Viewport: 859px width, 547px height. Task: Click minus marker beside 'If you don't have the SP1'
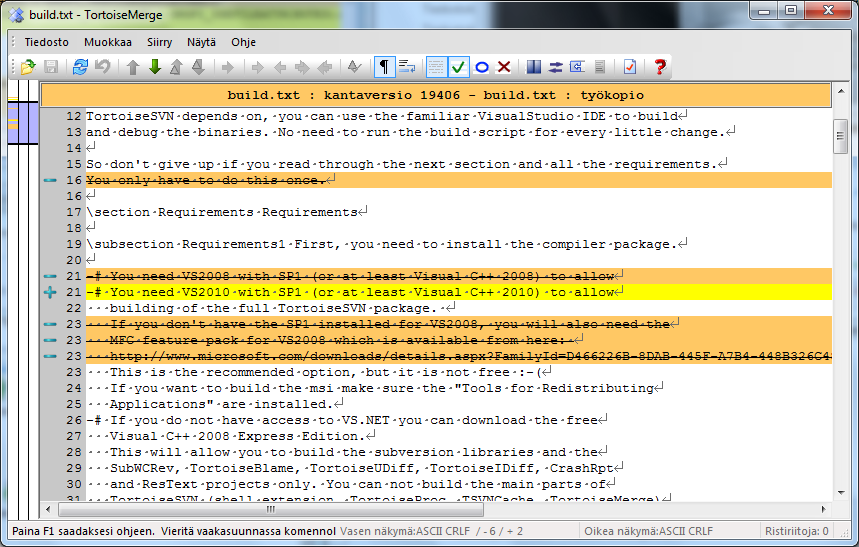tap(50, 324)
